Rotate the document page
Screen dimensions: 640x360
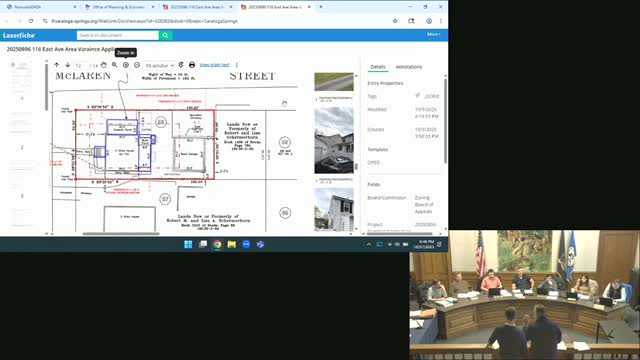tap(181, 65)
